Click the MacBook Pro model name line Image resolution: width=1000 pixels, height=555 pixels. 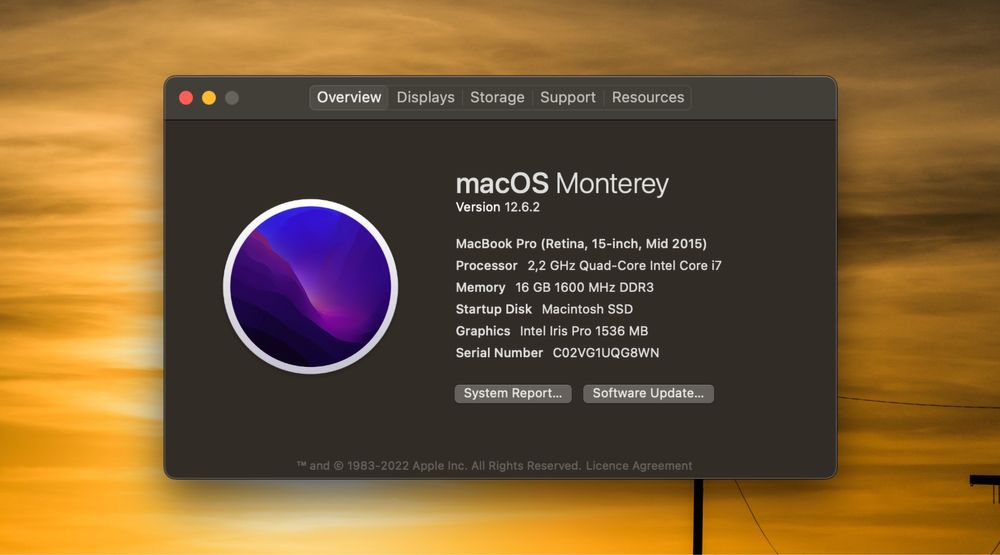[x=581, y=244]
